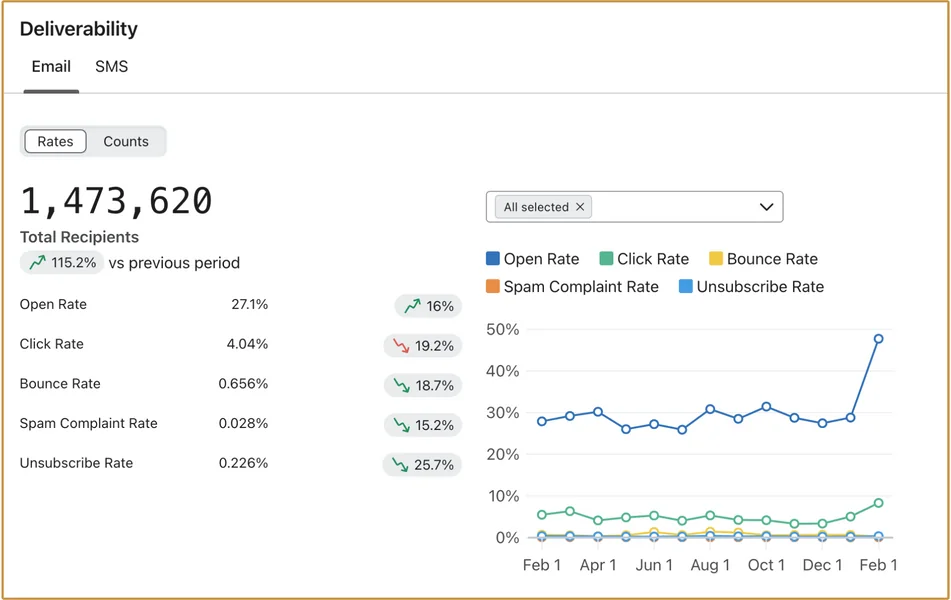
Task: Click the 0.226% Unsubscribe Rate value
Action: click(243, 463)
